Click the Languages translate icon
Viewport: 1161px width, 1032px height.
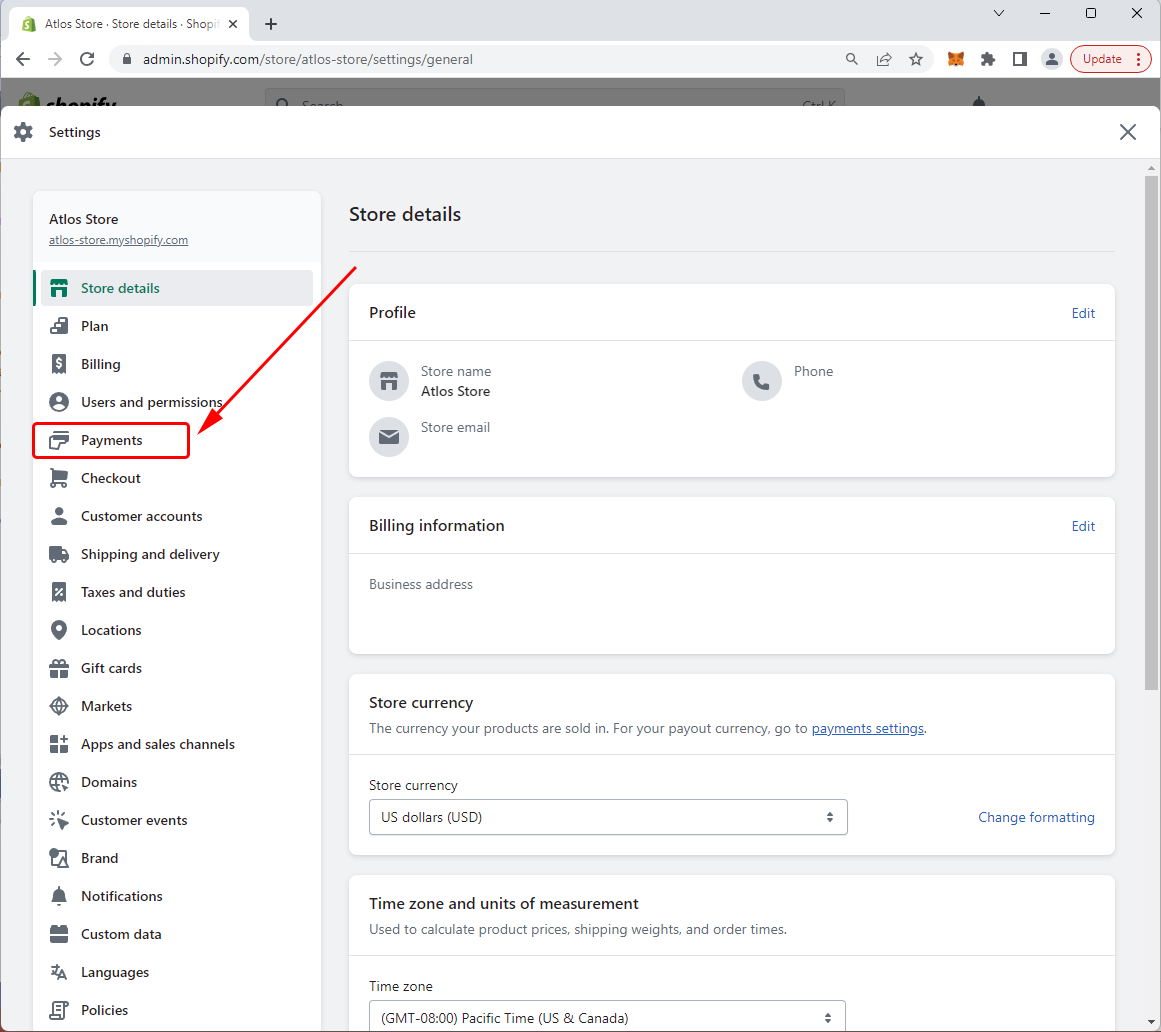(59, 972)
